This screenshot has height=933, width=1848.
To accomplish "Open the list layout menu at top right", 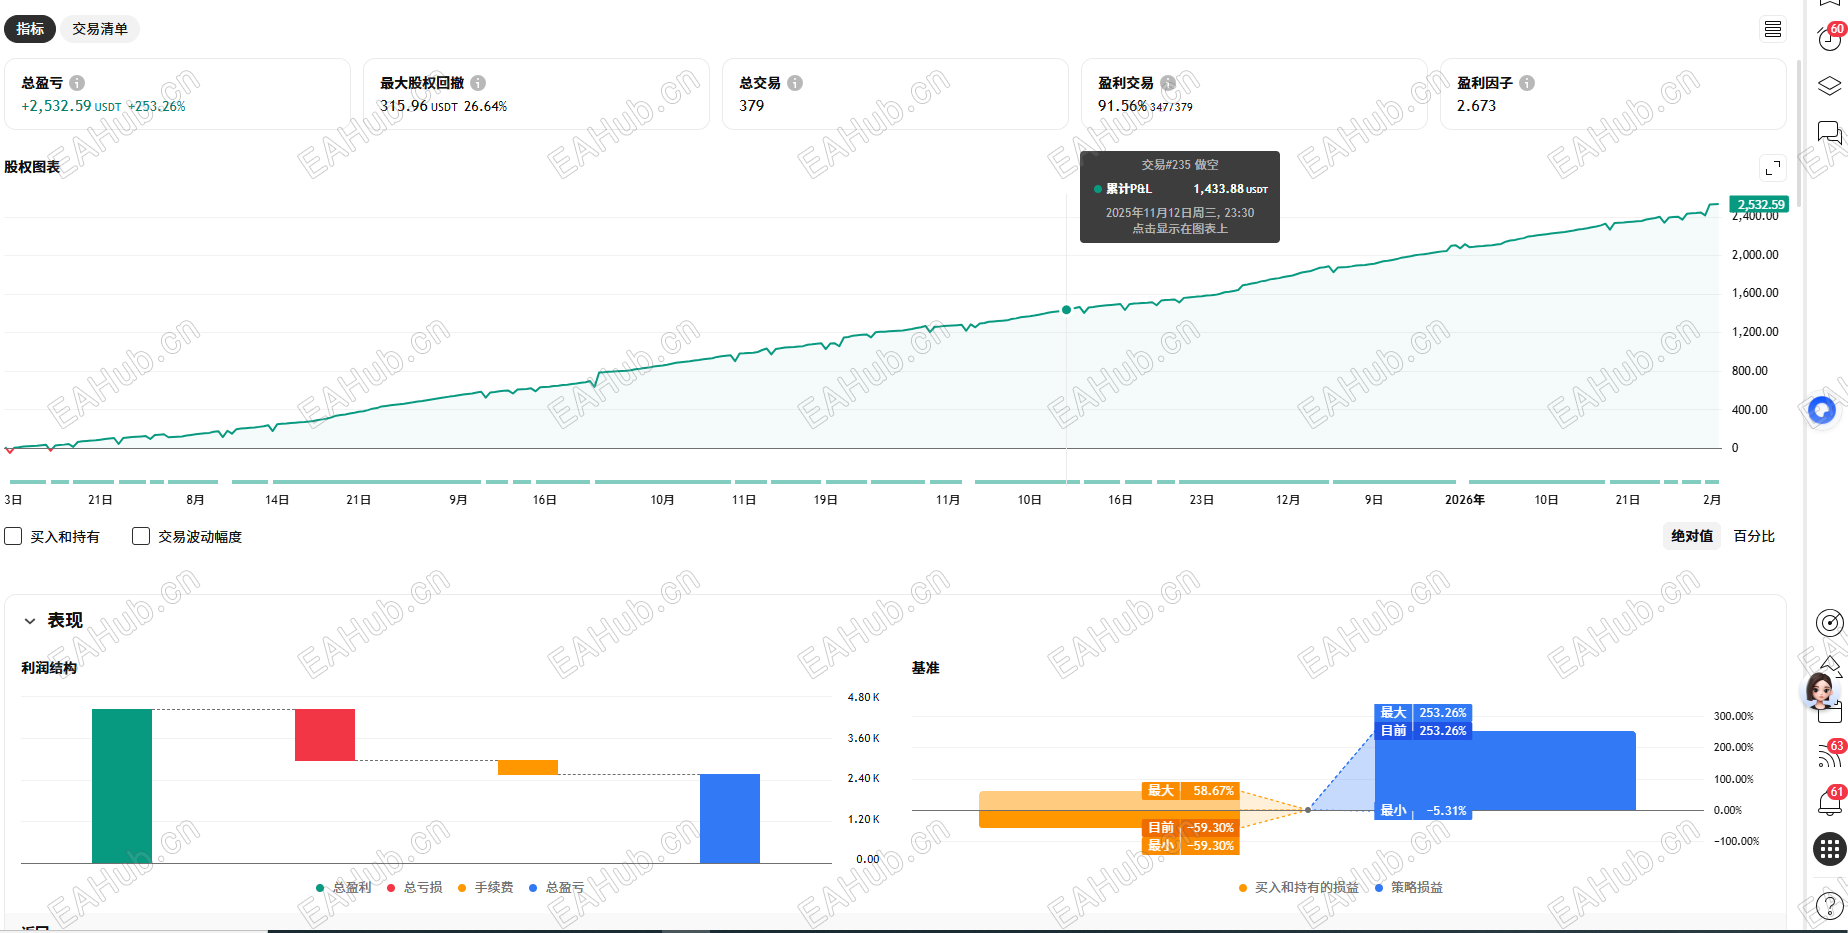I will 1772,29.
